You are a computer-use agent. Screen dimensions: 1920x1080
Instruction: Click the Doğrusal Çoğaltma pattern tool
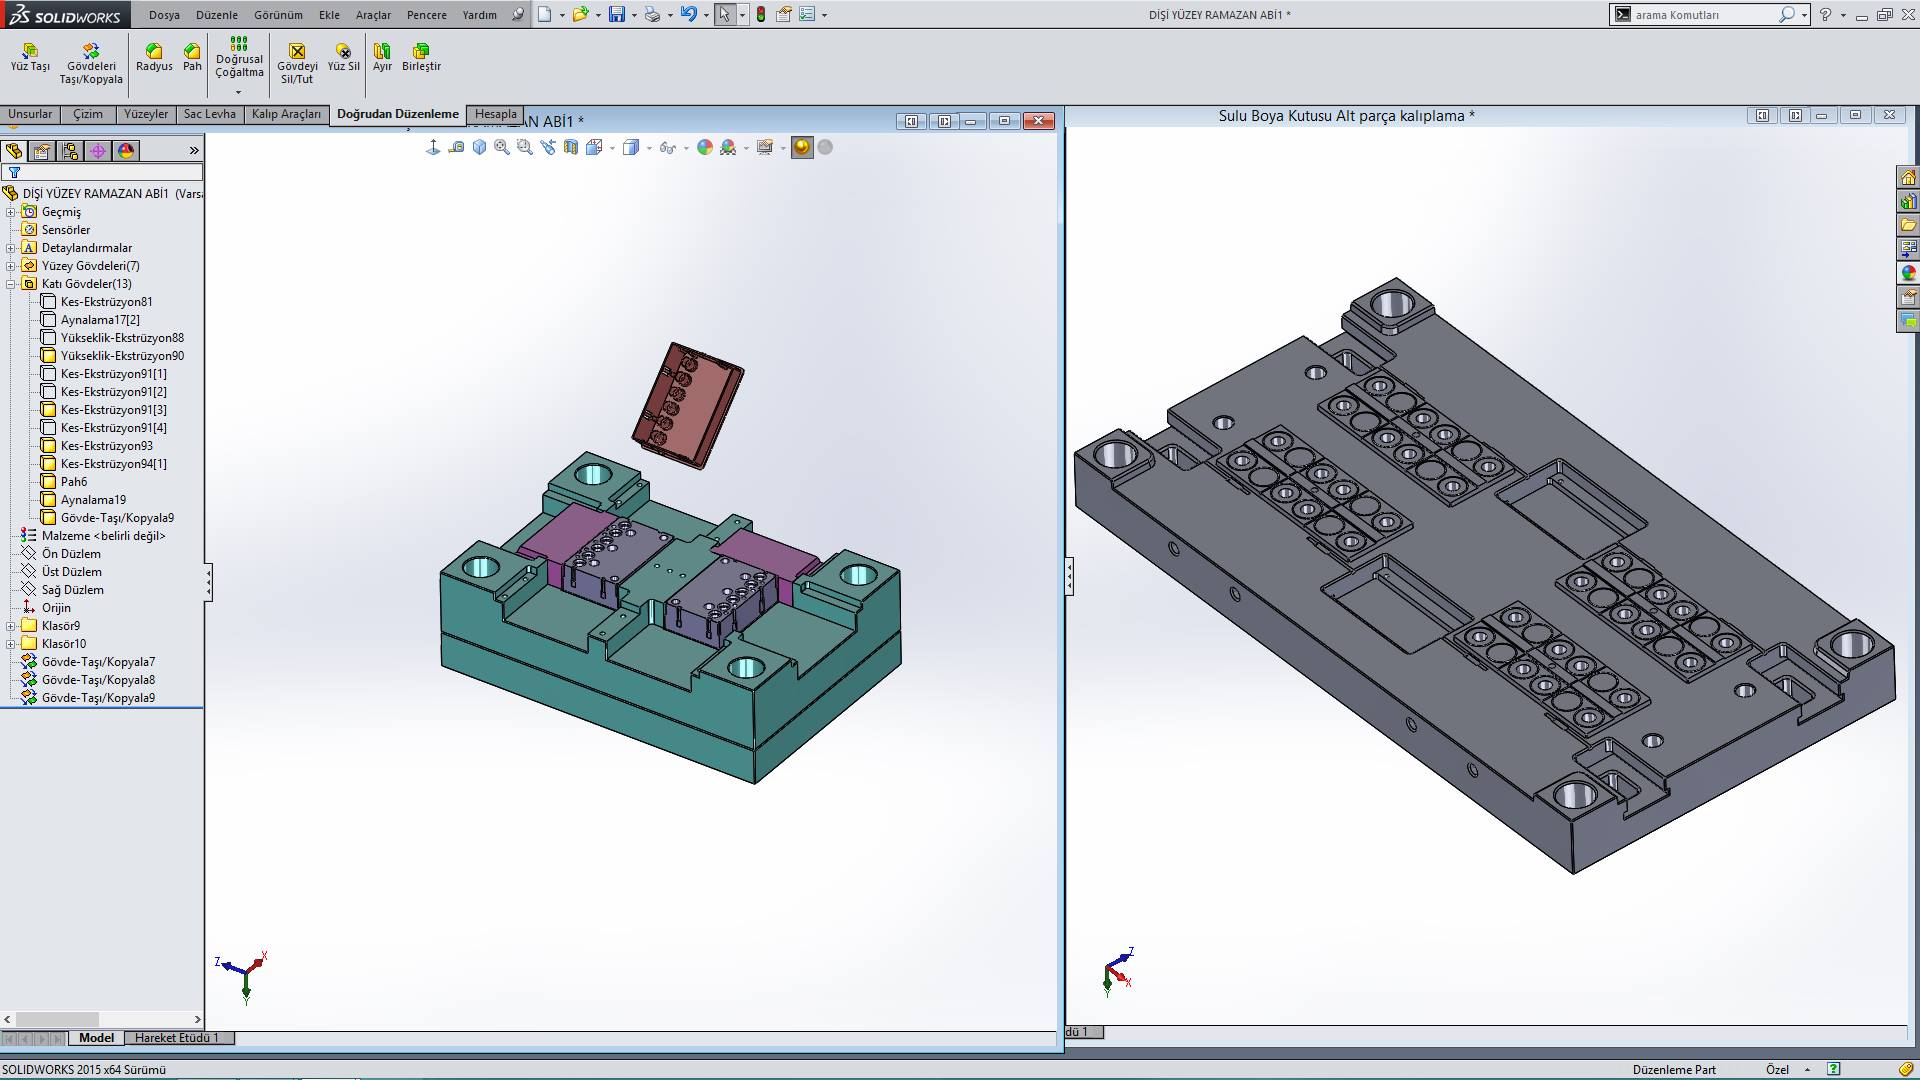[x=239, y=58]
